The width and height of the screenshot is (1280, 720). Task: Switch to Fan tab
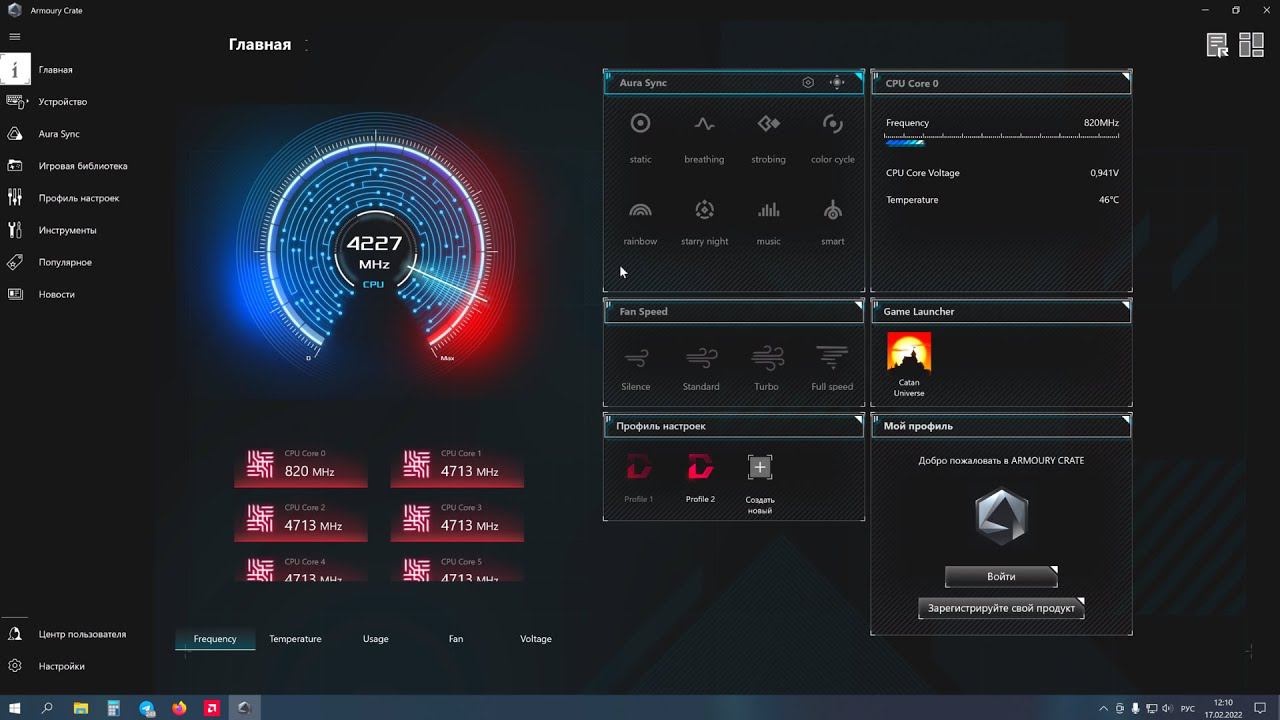coord(456,639)
